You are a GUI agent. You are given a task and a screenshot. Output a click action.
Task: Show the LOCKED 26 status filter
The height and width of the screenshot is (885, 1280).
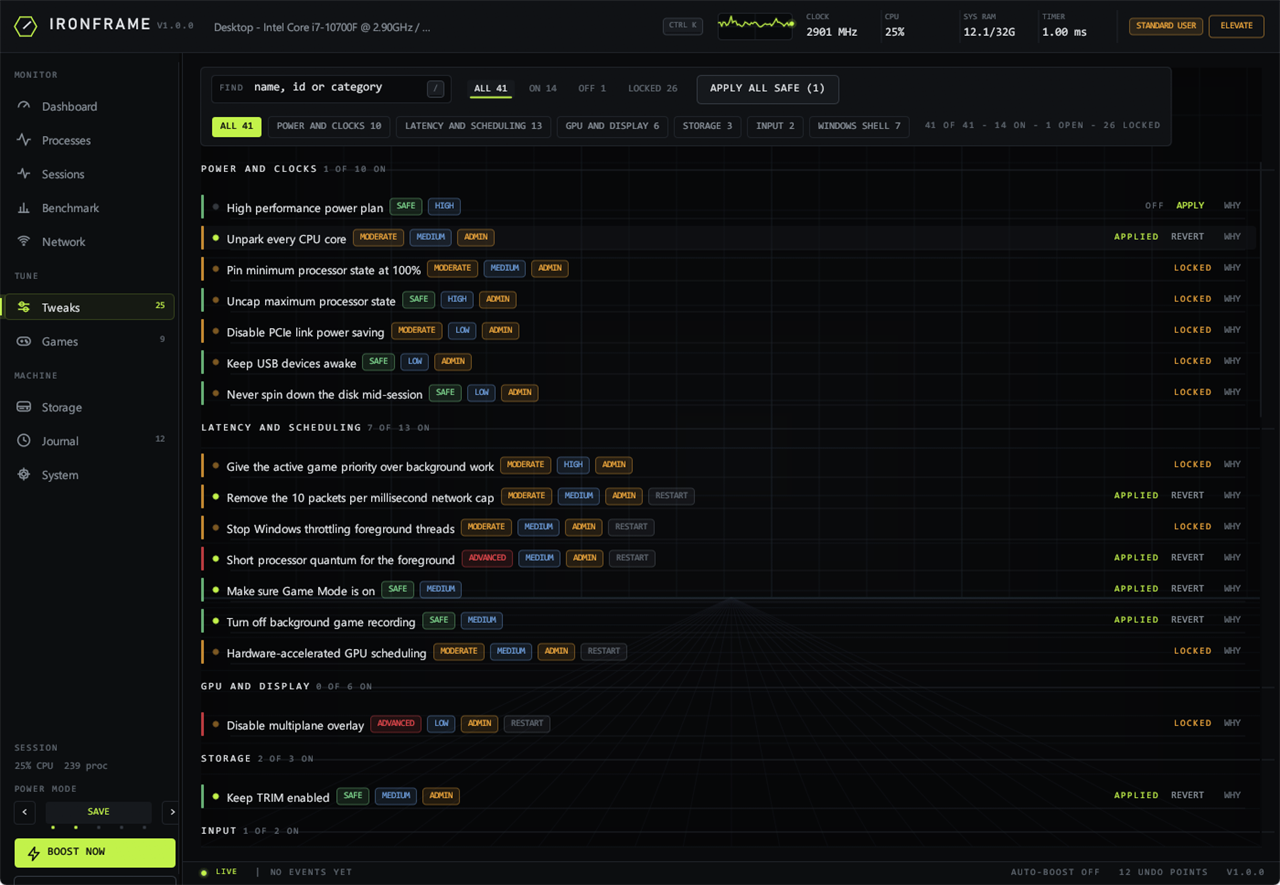coord(652,89)
